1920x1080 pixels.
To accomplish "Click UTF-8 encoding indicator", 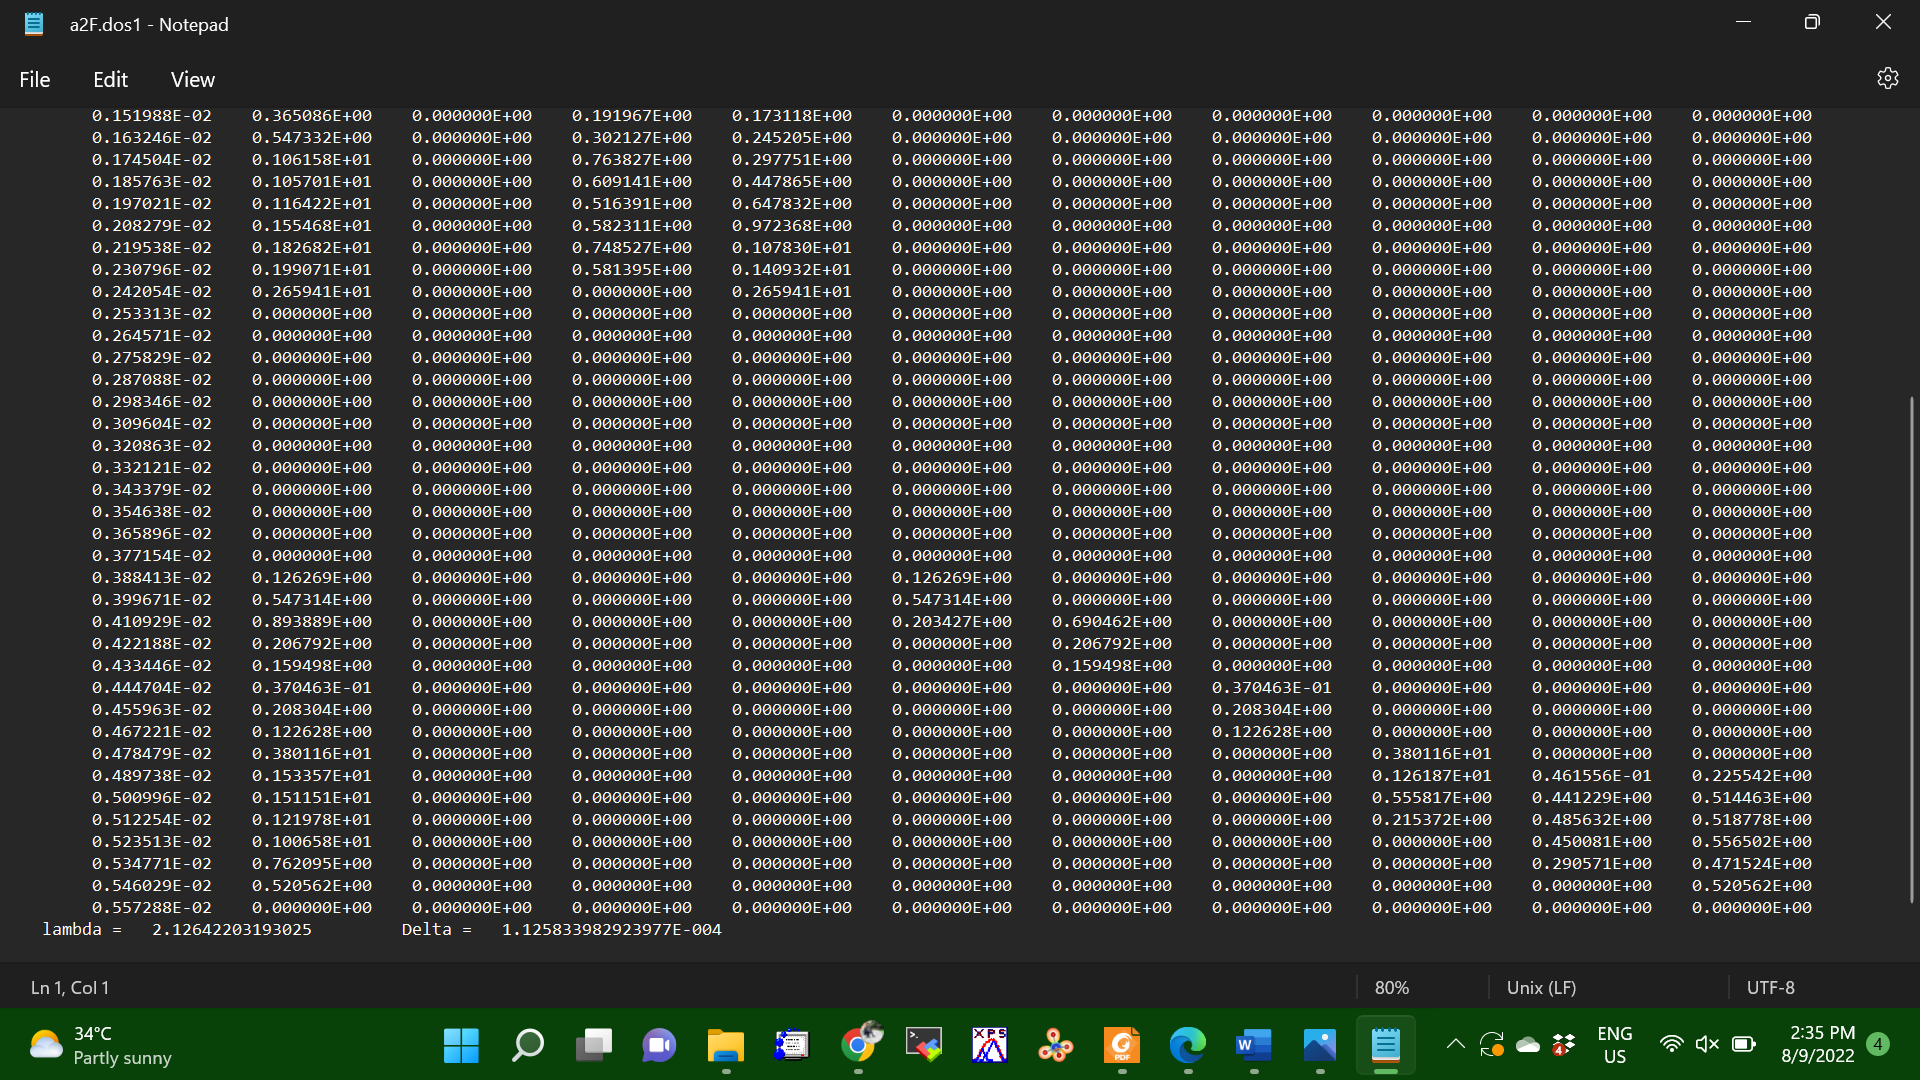I will point(1770,988).
